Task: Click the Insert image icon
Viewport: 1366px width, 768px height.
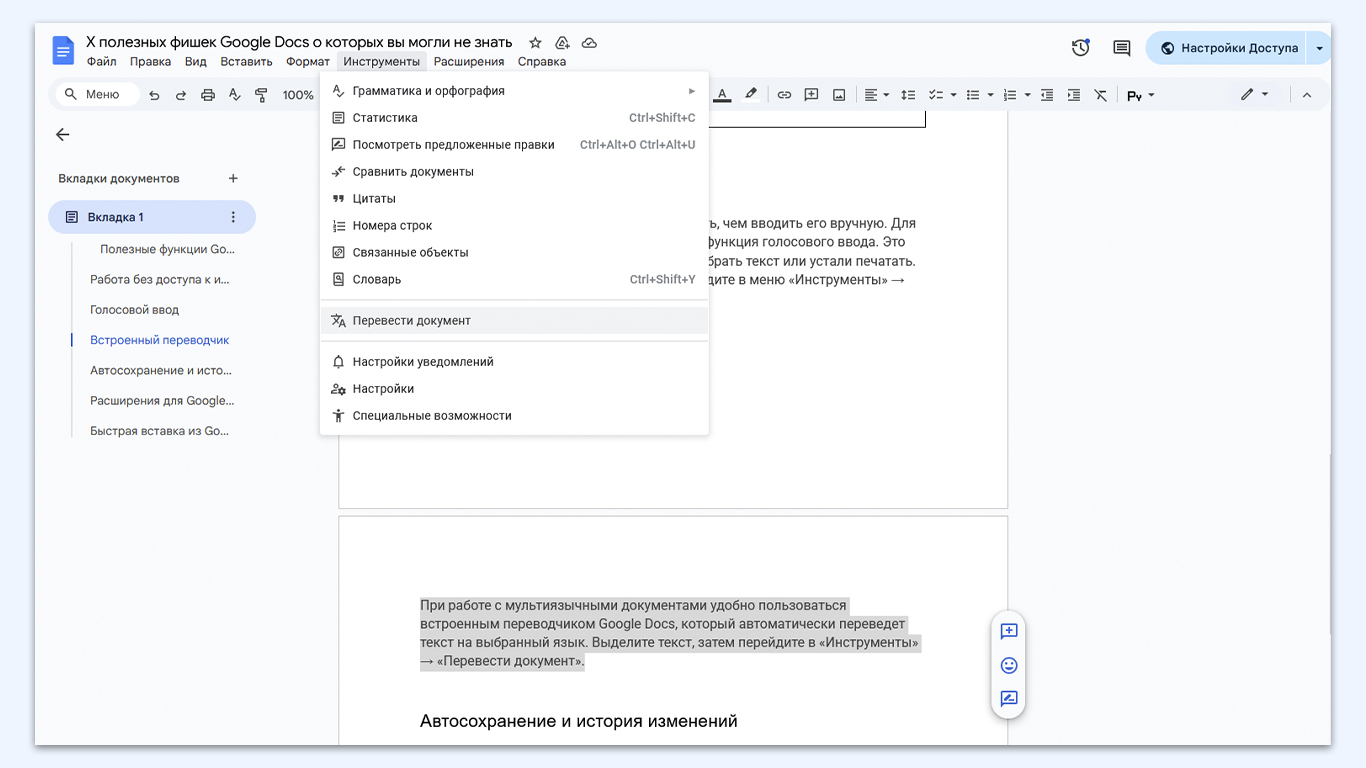Action: pyautogui.click(x=839, y=95)
